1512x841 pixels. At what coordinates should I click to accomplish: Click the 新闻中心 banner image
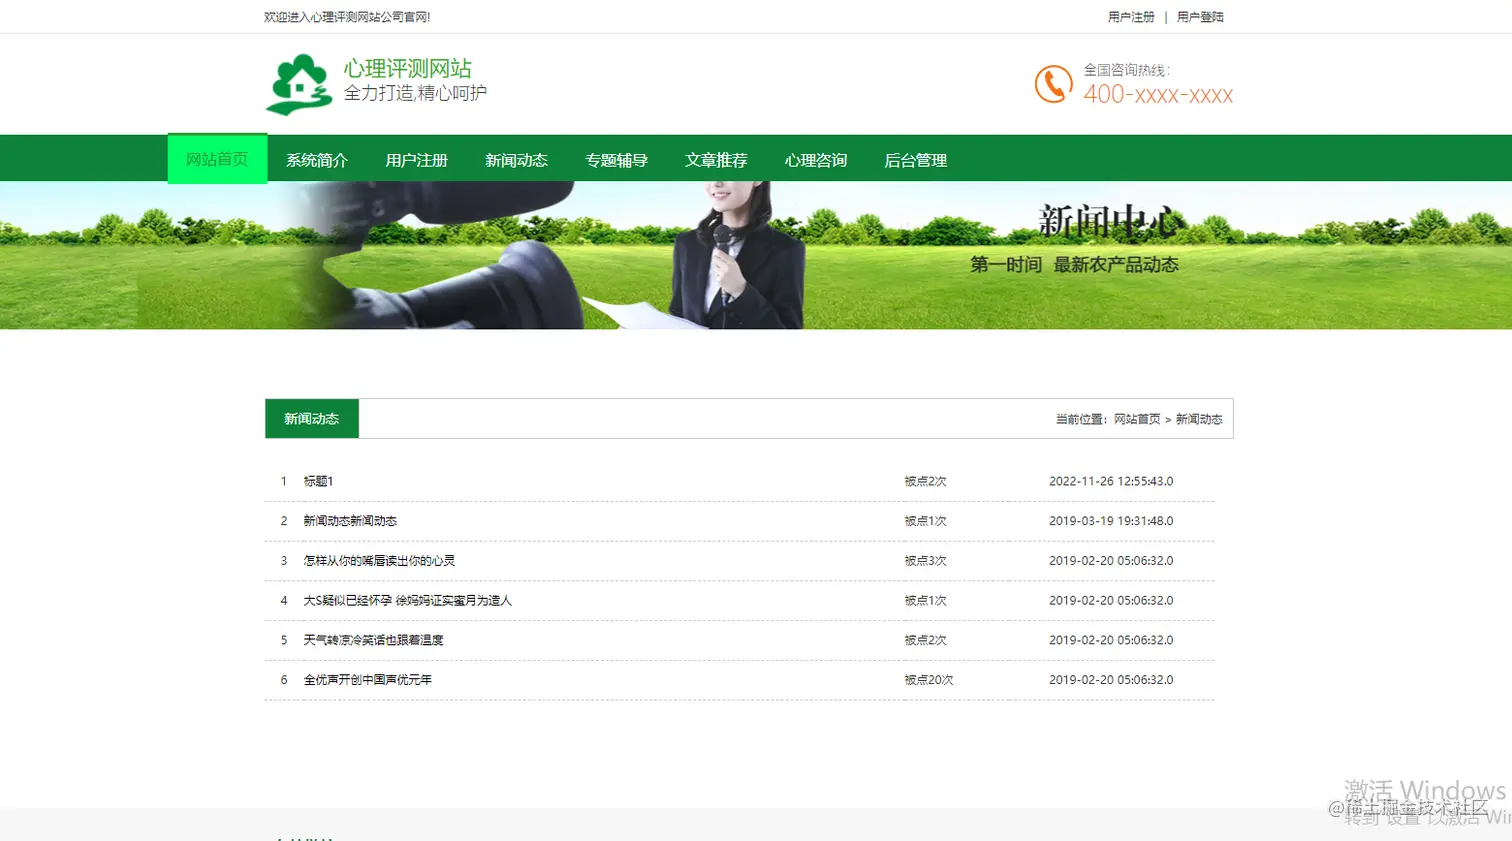click(x=756, y=255)
